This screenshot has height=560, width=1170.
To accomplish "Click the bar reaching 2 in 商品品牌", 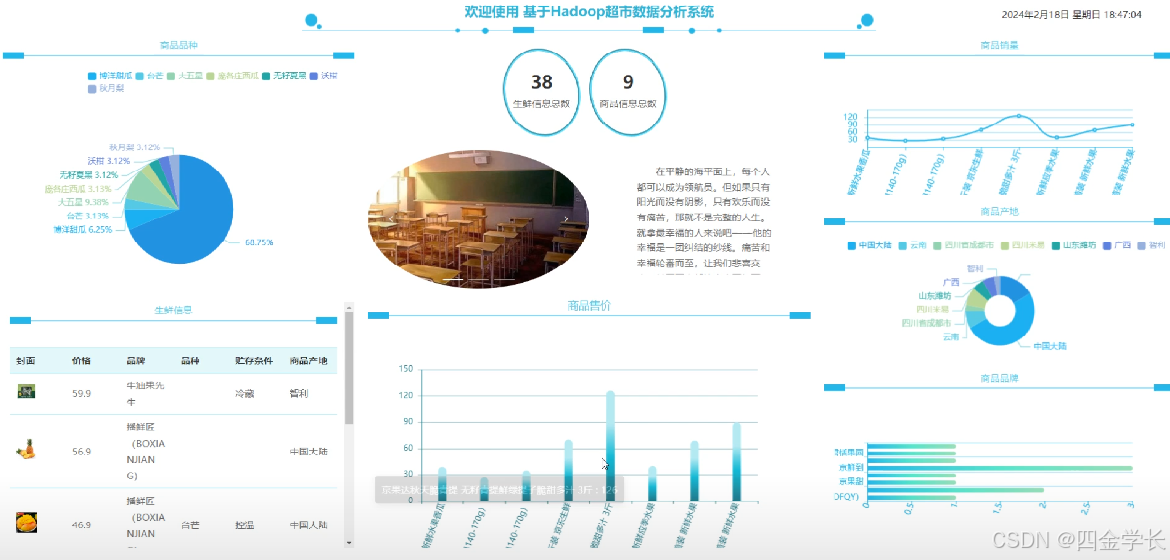I will click(x=955, y=491).
